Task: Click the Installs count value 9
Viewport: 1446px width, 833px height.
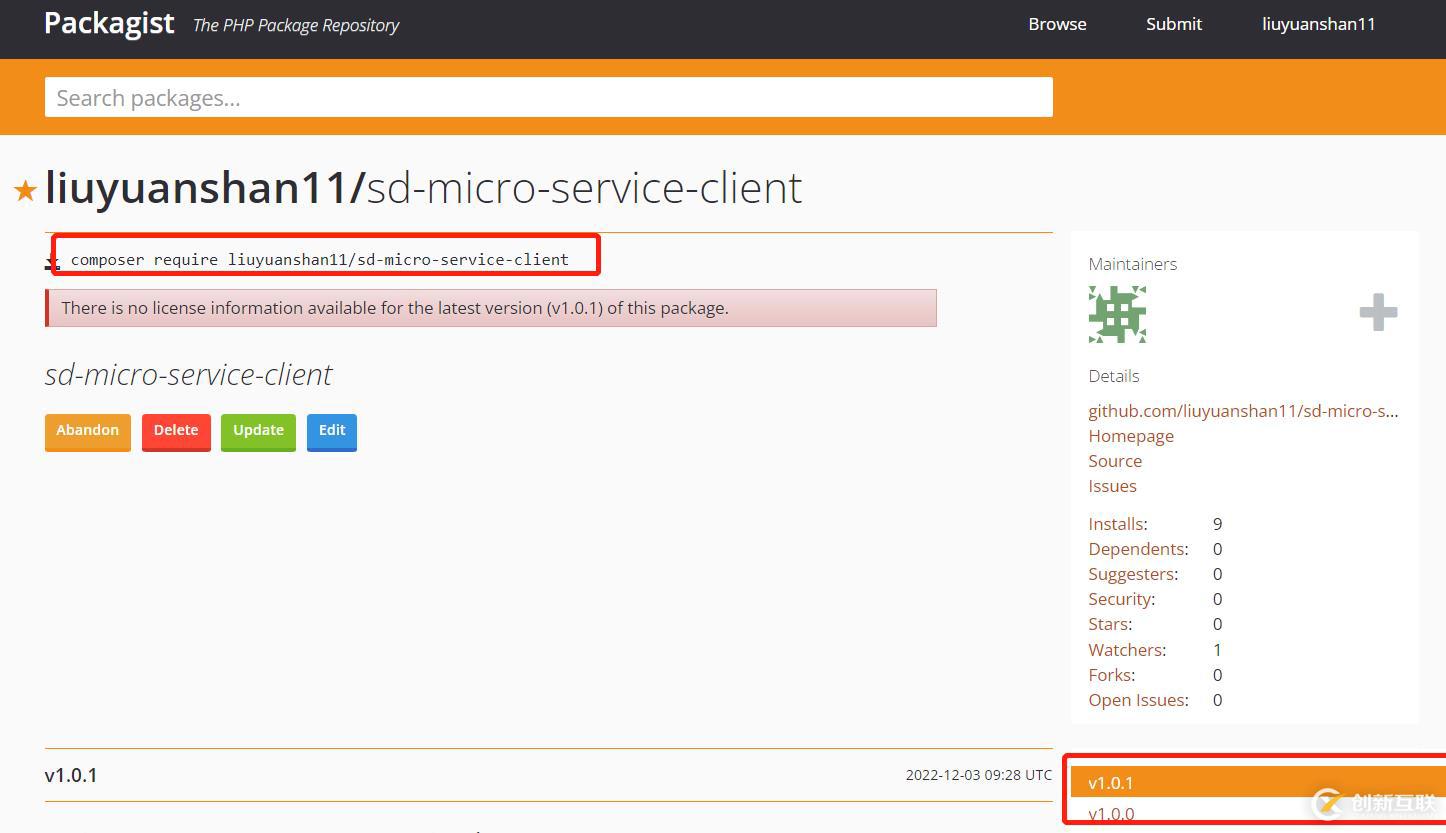Action: tap(1217, 524)
